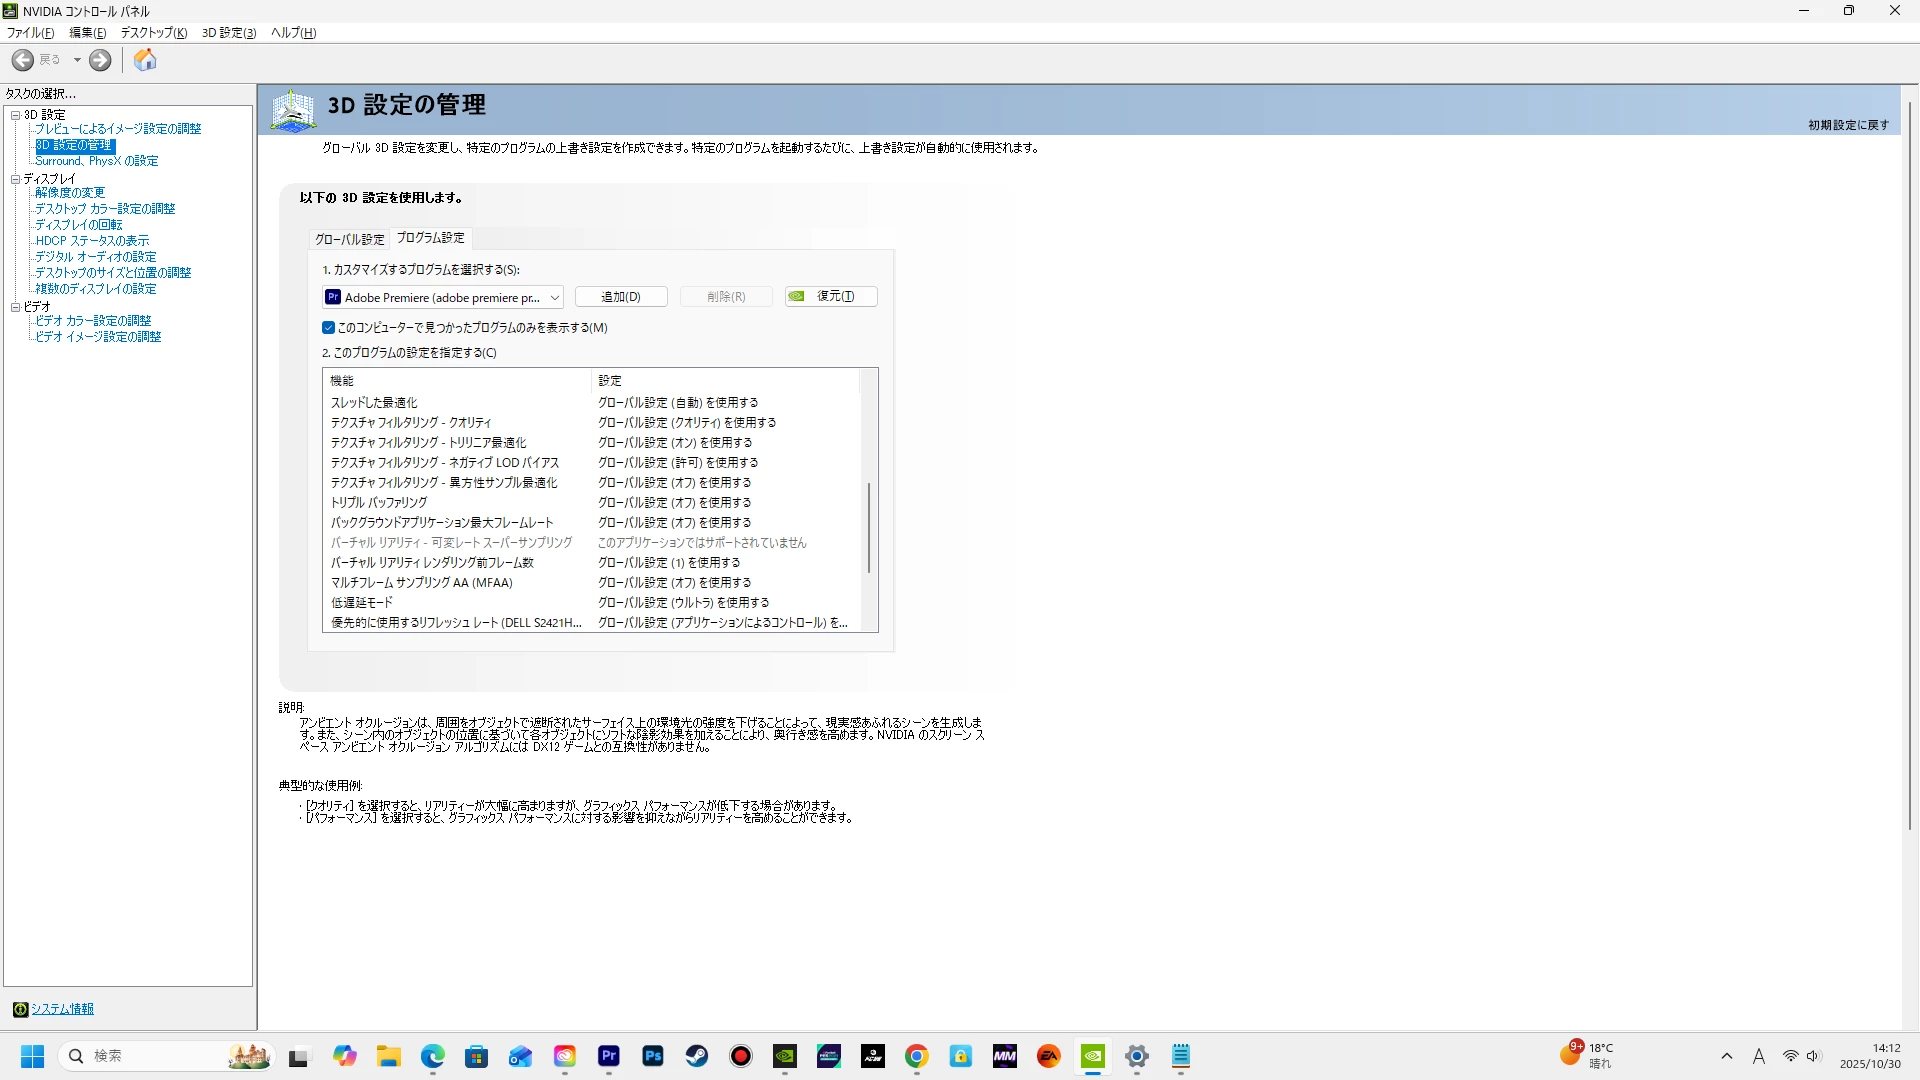Open Steam from the taskbar
Image resolution: width=1920 pixels, height=1080 pixels.
click(x=697, y=1056)
